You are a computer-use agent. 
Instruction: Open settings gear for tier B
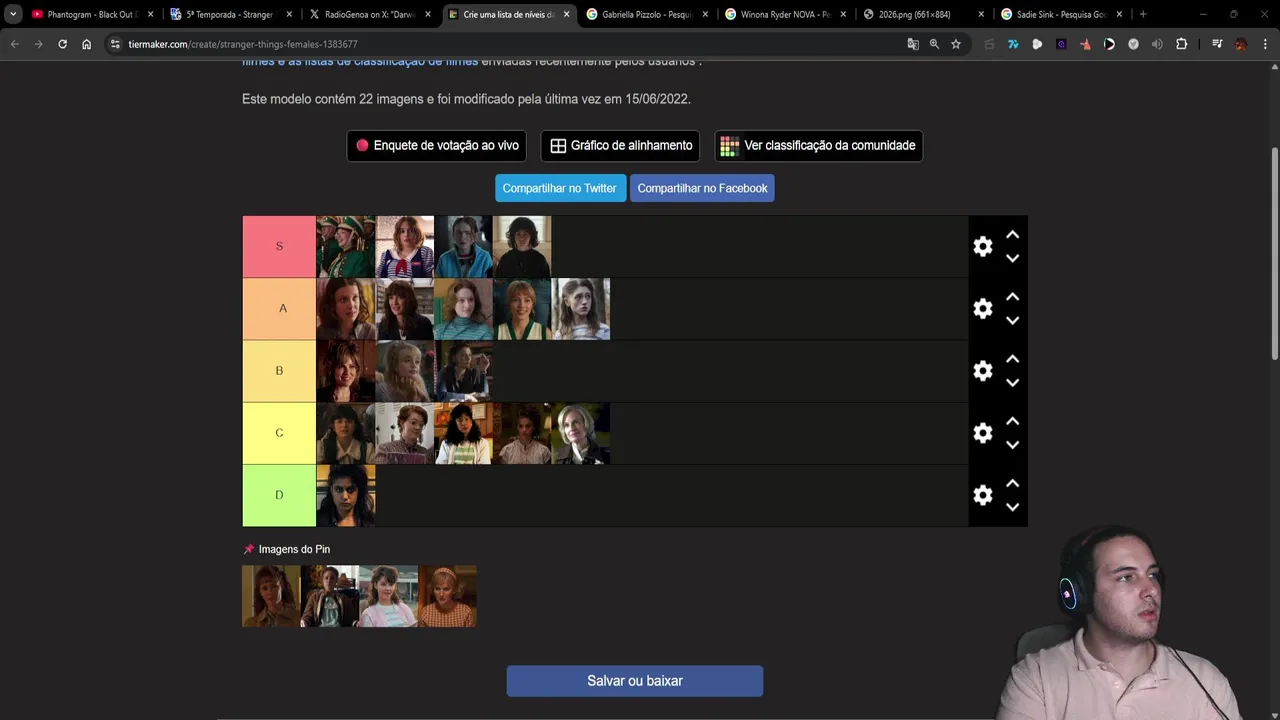click(x=983, y=371)
